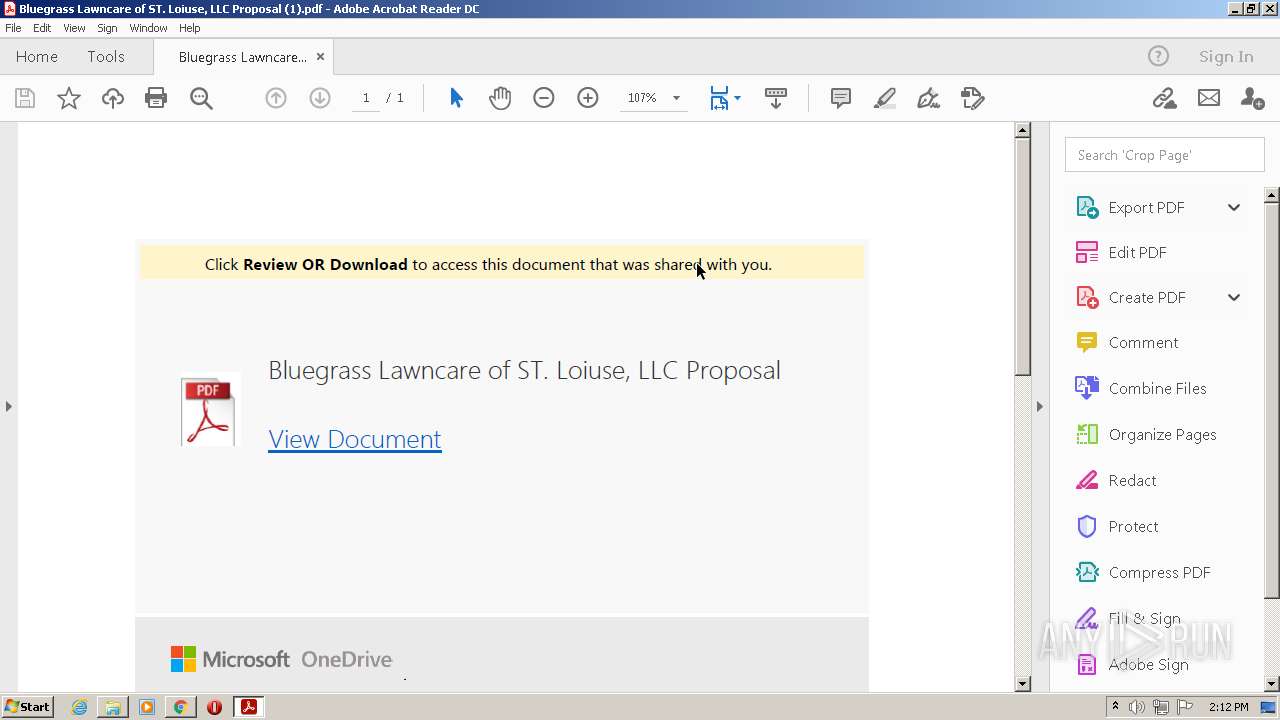Open fit options dropdown arrow
The image size is (1280, 720).
(x=737, y=98)
